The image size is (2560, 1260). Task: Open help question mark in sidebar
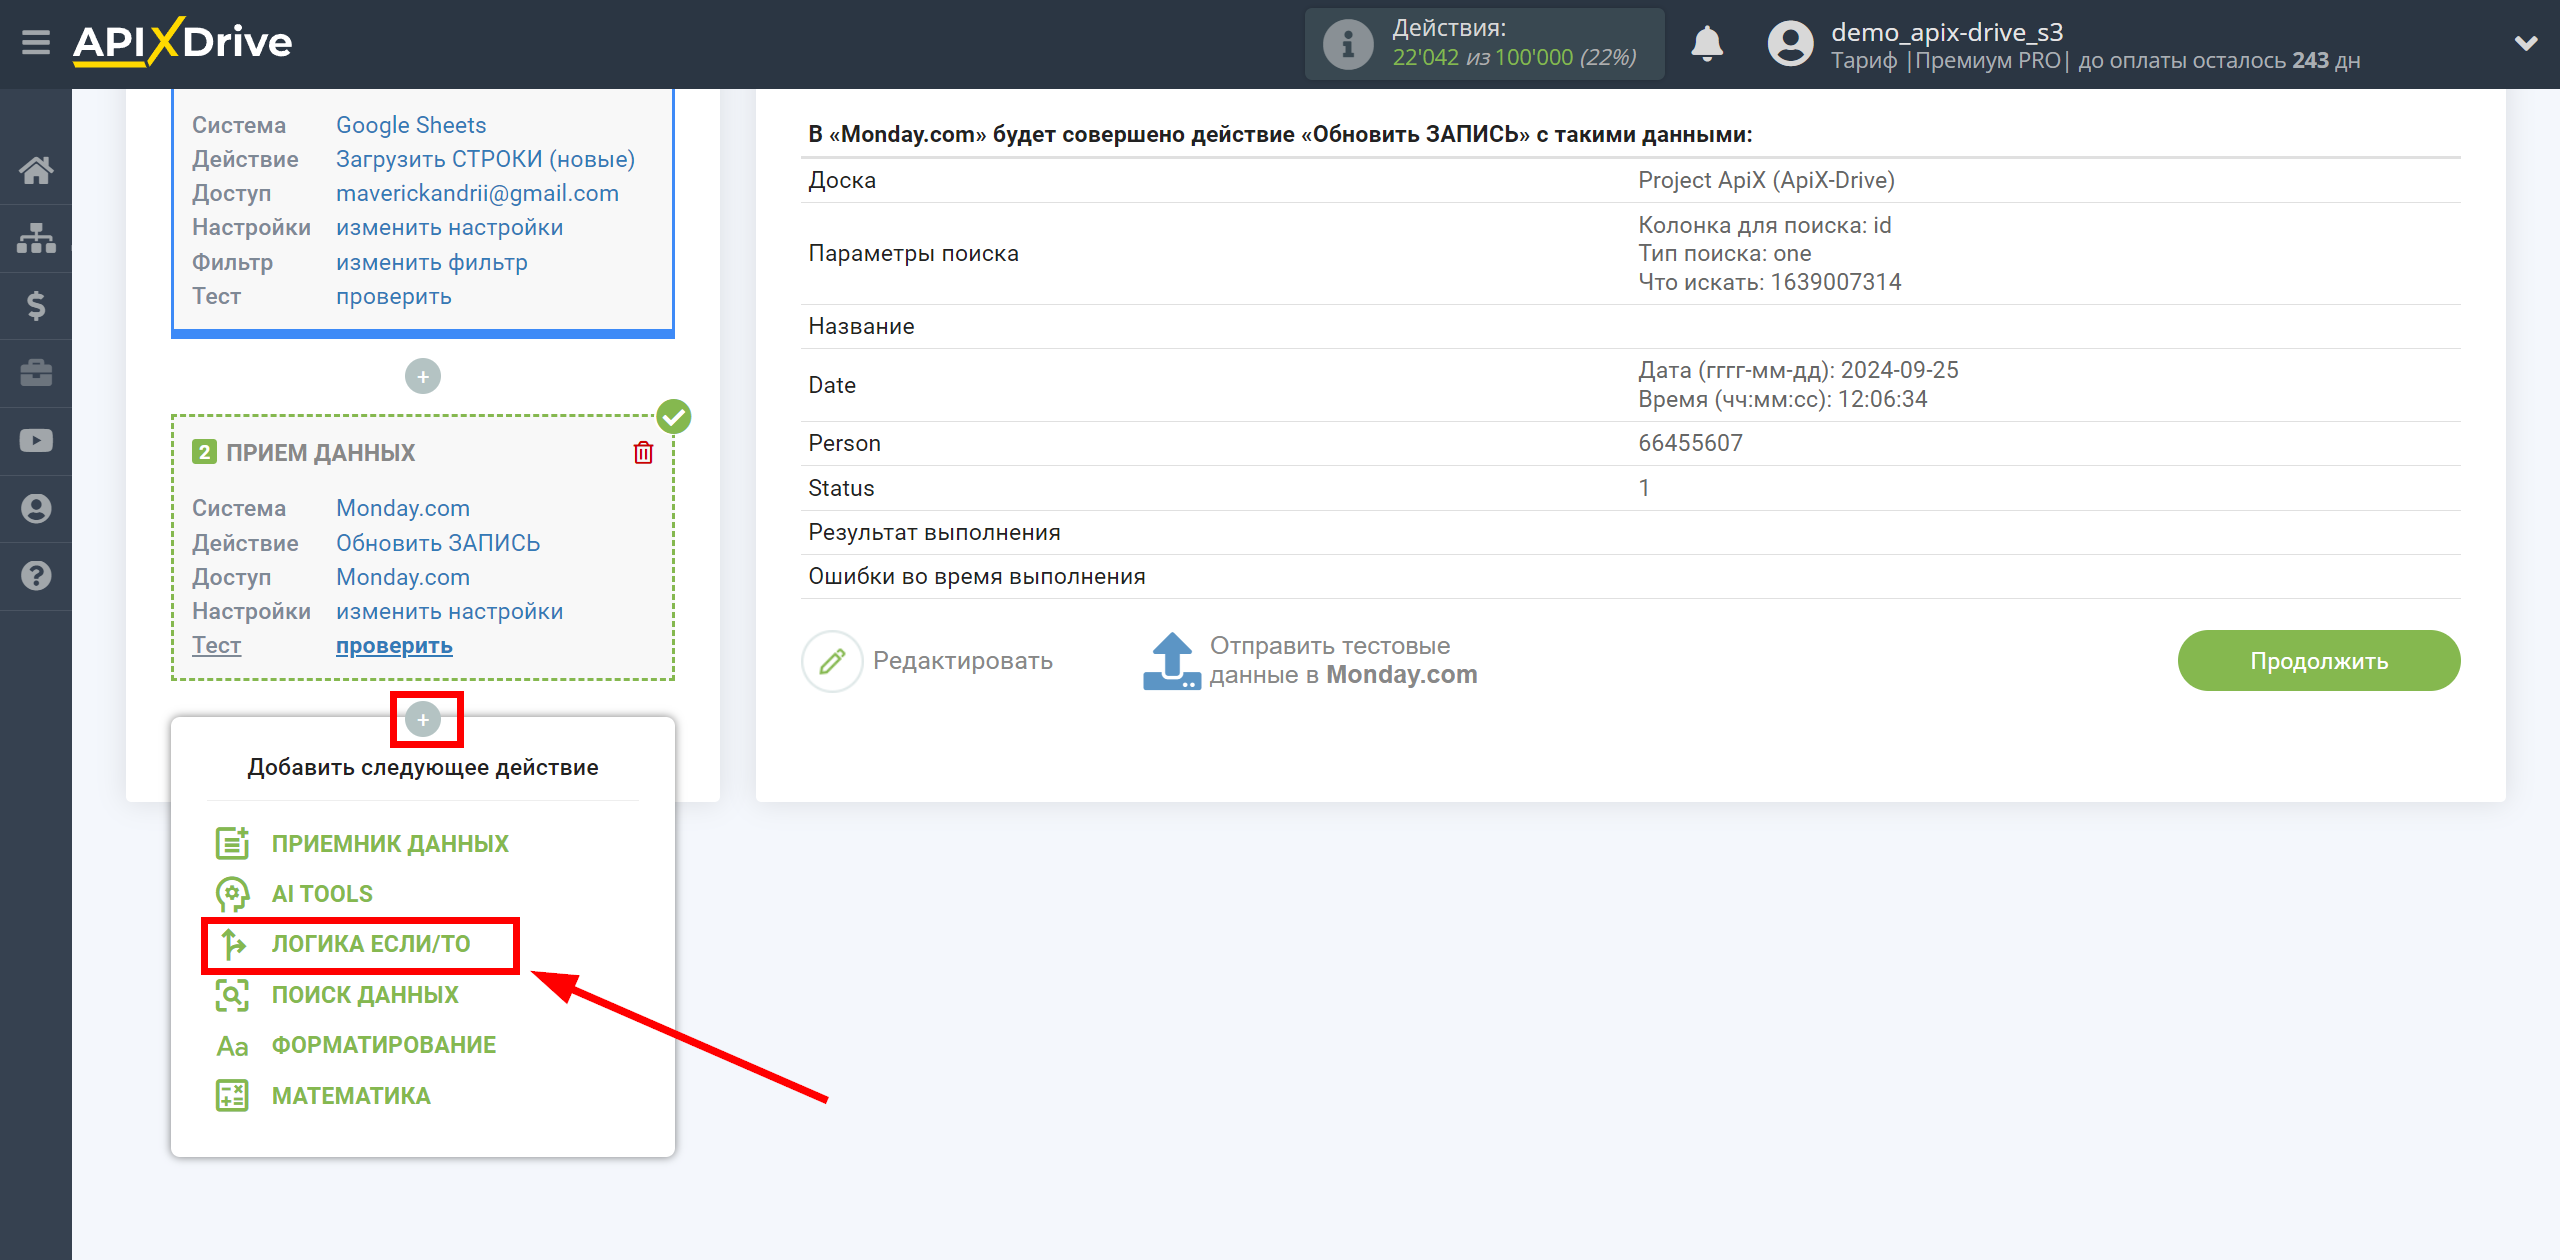(x=36, y=576)
